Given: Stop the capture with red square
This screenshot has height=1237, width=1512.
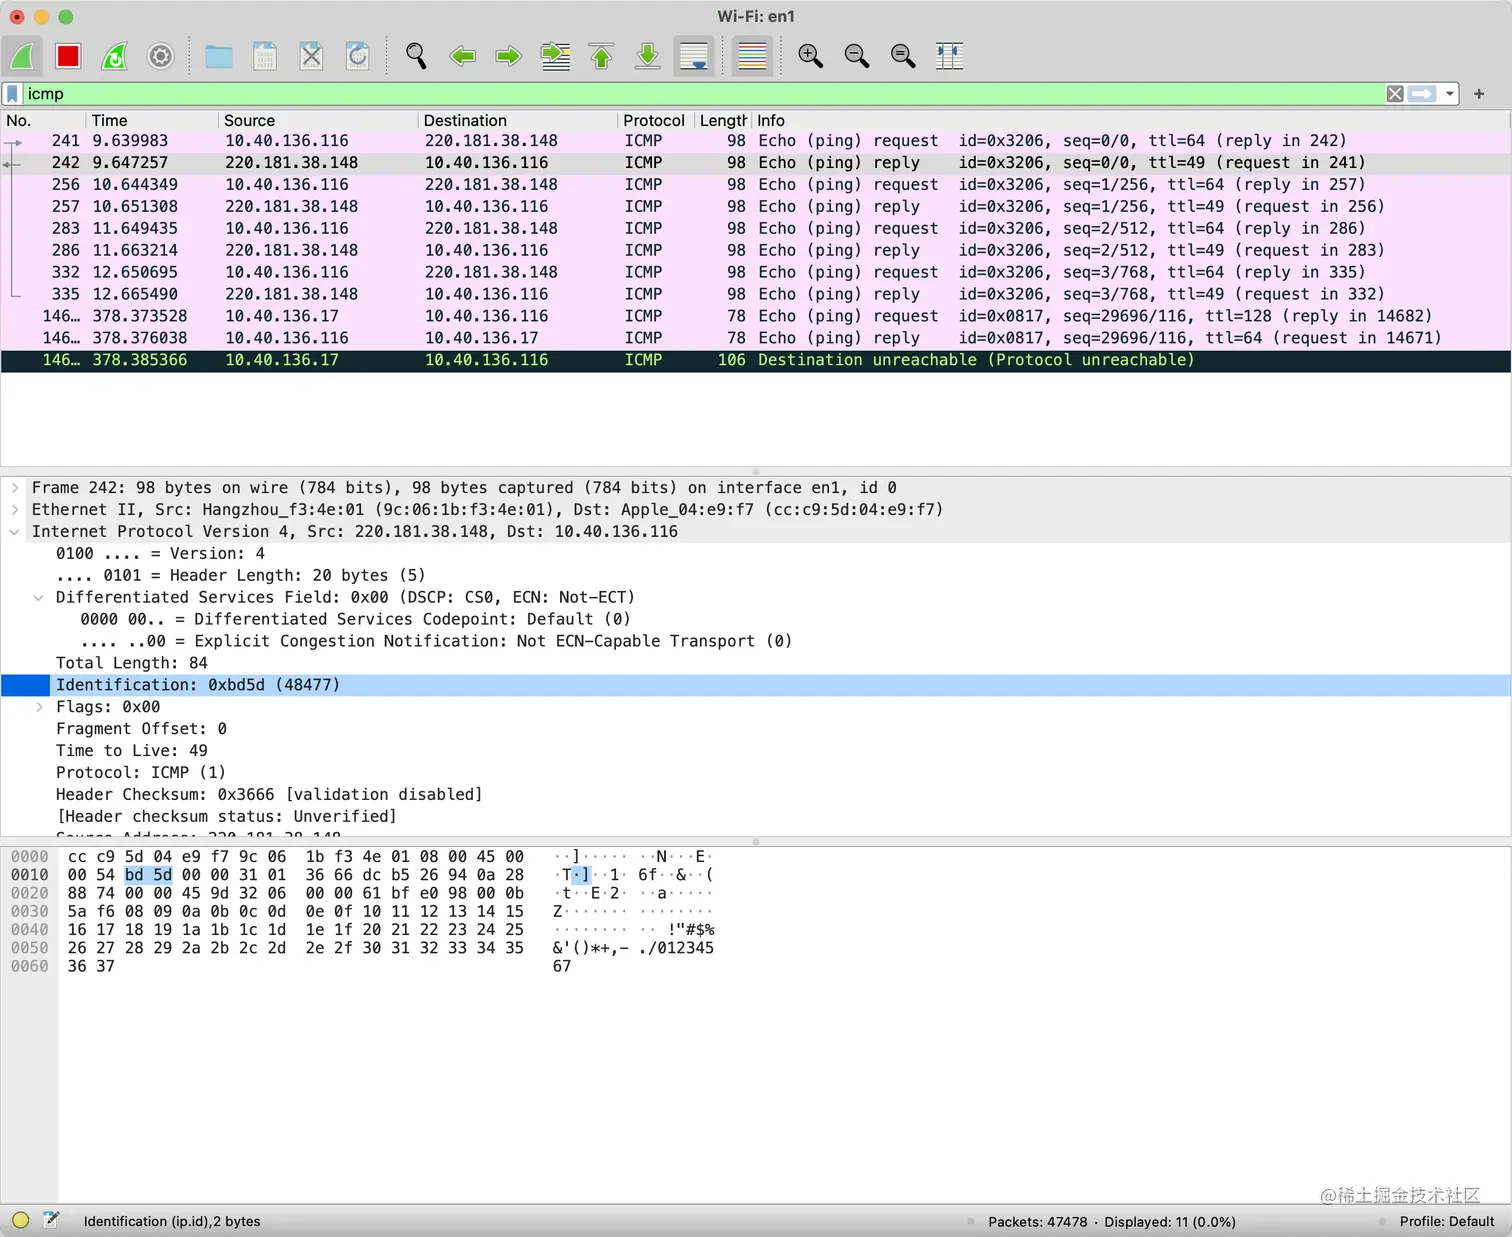Looking at the screenshot, I should pos(68,56).
